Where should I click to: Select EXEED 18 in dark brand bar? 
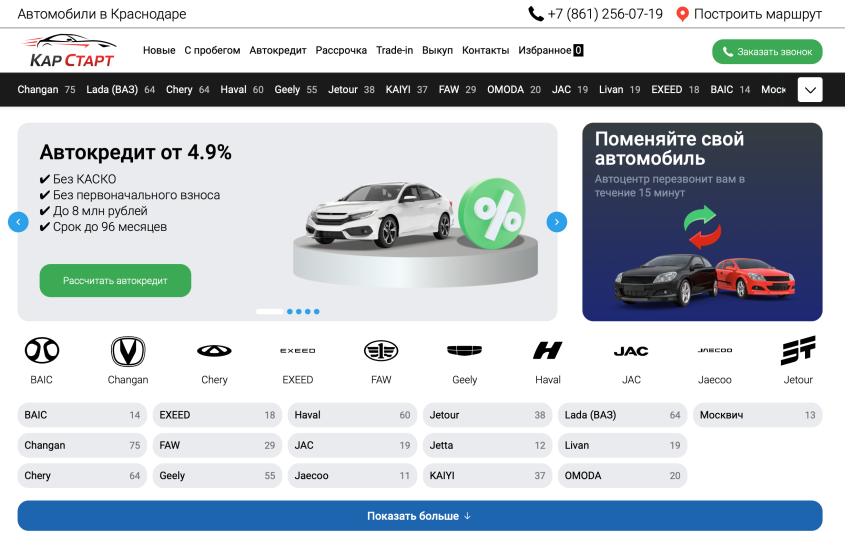675,89
